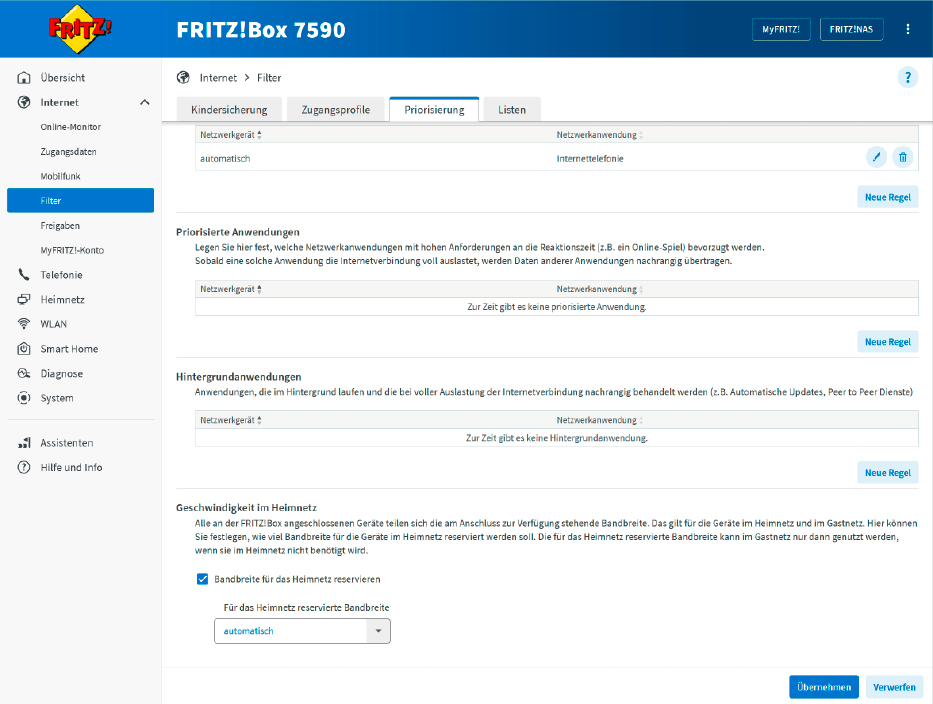
Task: Click the MyFRITZ! header button
Action: click(x=781, y=29)
